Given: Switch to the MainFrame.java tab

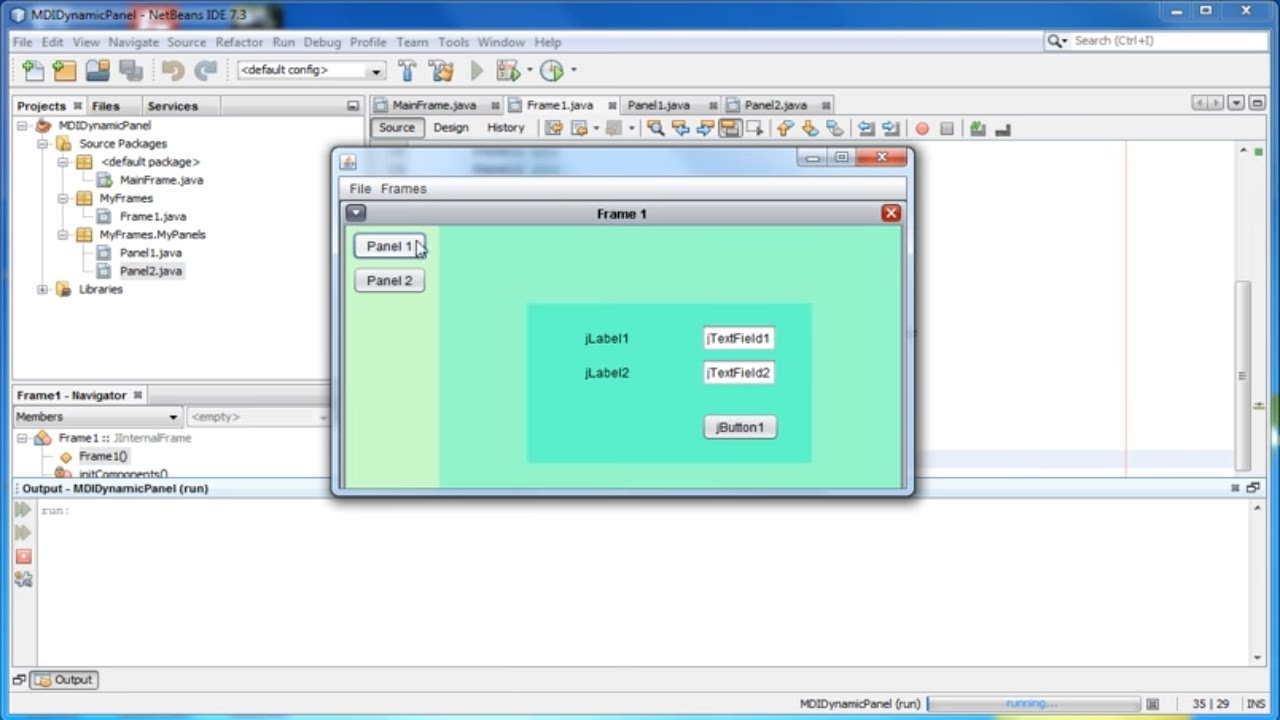Looking at the screenshot, I should coord(434,105).
